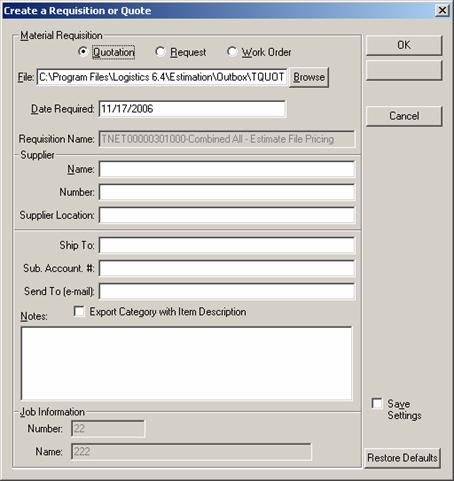Click the Ship To input field
The height and width of the screenshot is (481, 454).
click(x=227, y=245)
